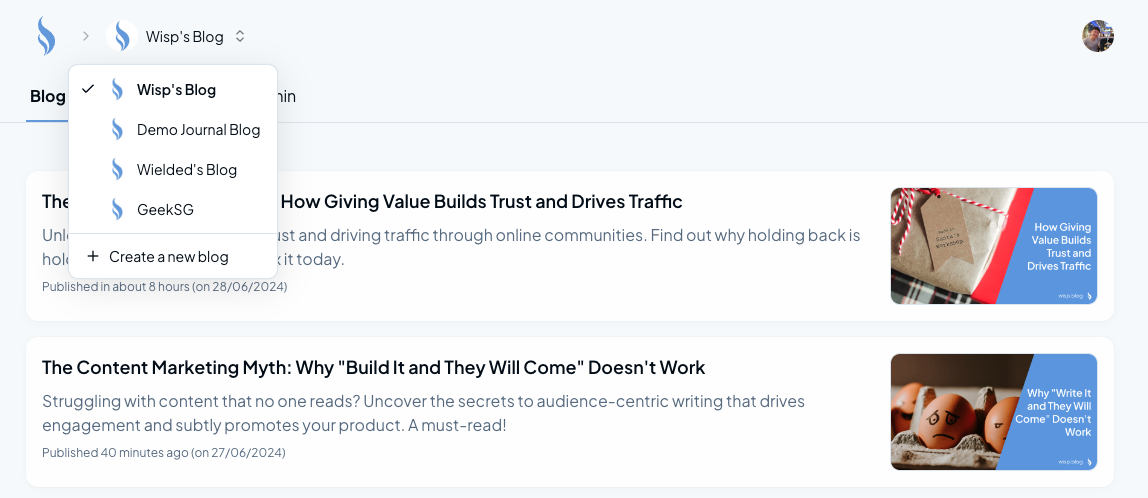Toggle the blog switcher up-down arrows
Screen dimensions: 1148x498
[x=240, y=36]
